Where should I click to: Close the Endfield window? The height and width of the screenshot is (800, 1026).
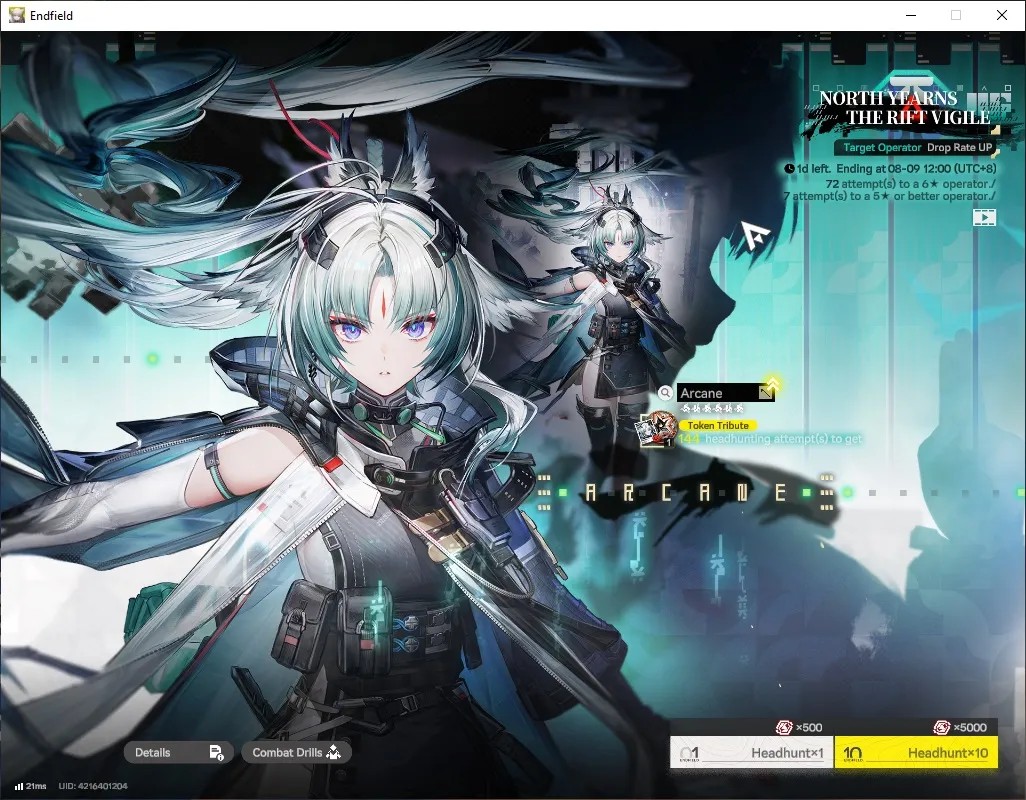tap(1002, 15)
